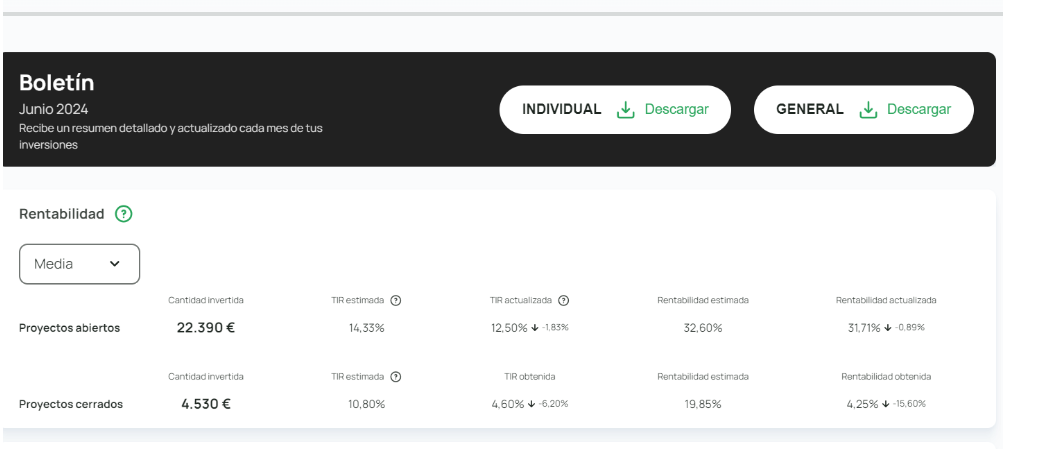Viewport: 1046px width, 449px height.
Task: Click the Boletín heading
Action: pos(56,83)
